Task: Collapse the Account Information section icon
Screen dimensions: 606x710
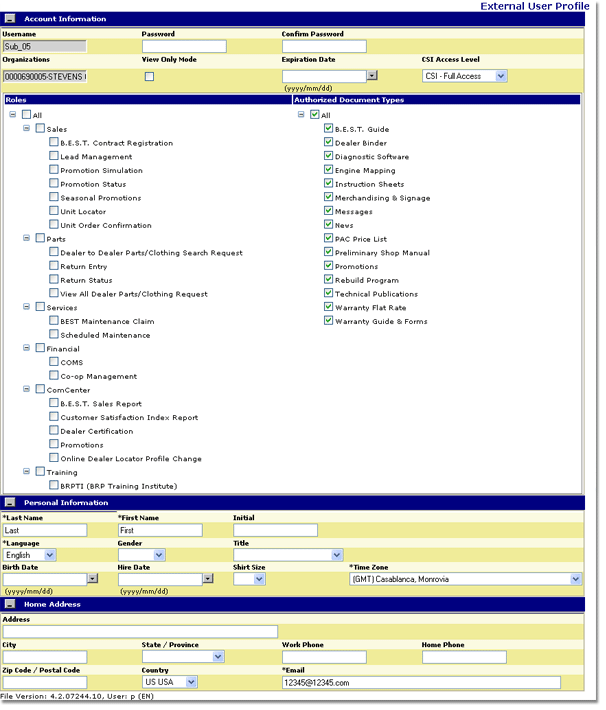Action: click(9, 19)
